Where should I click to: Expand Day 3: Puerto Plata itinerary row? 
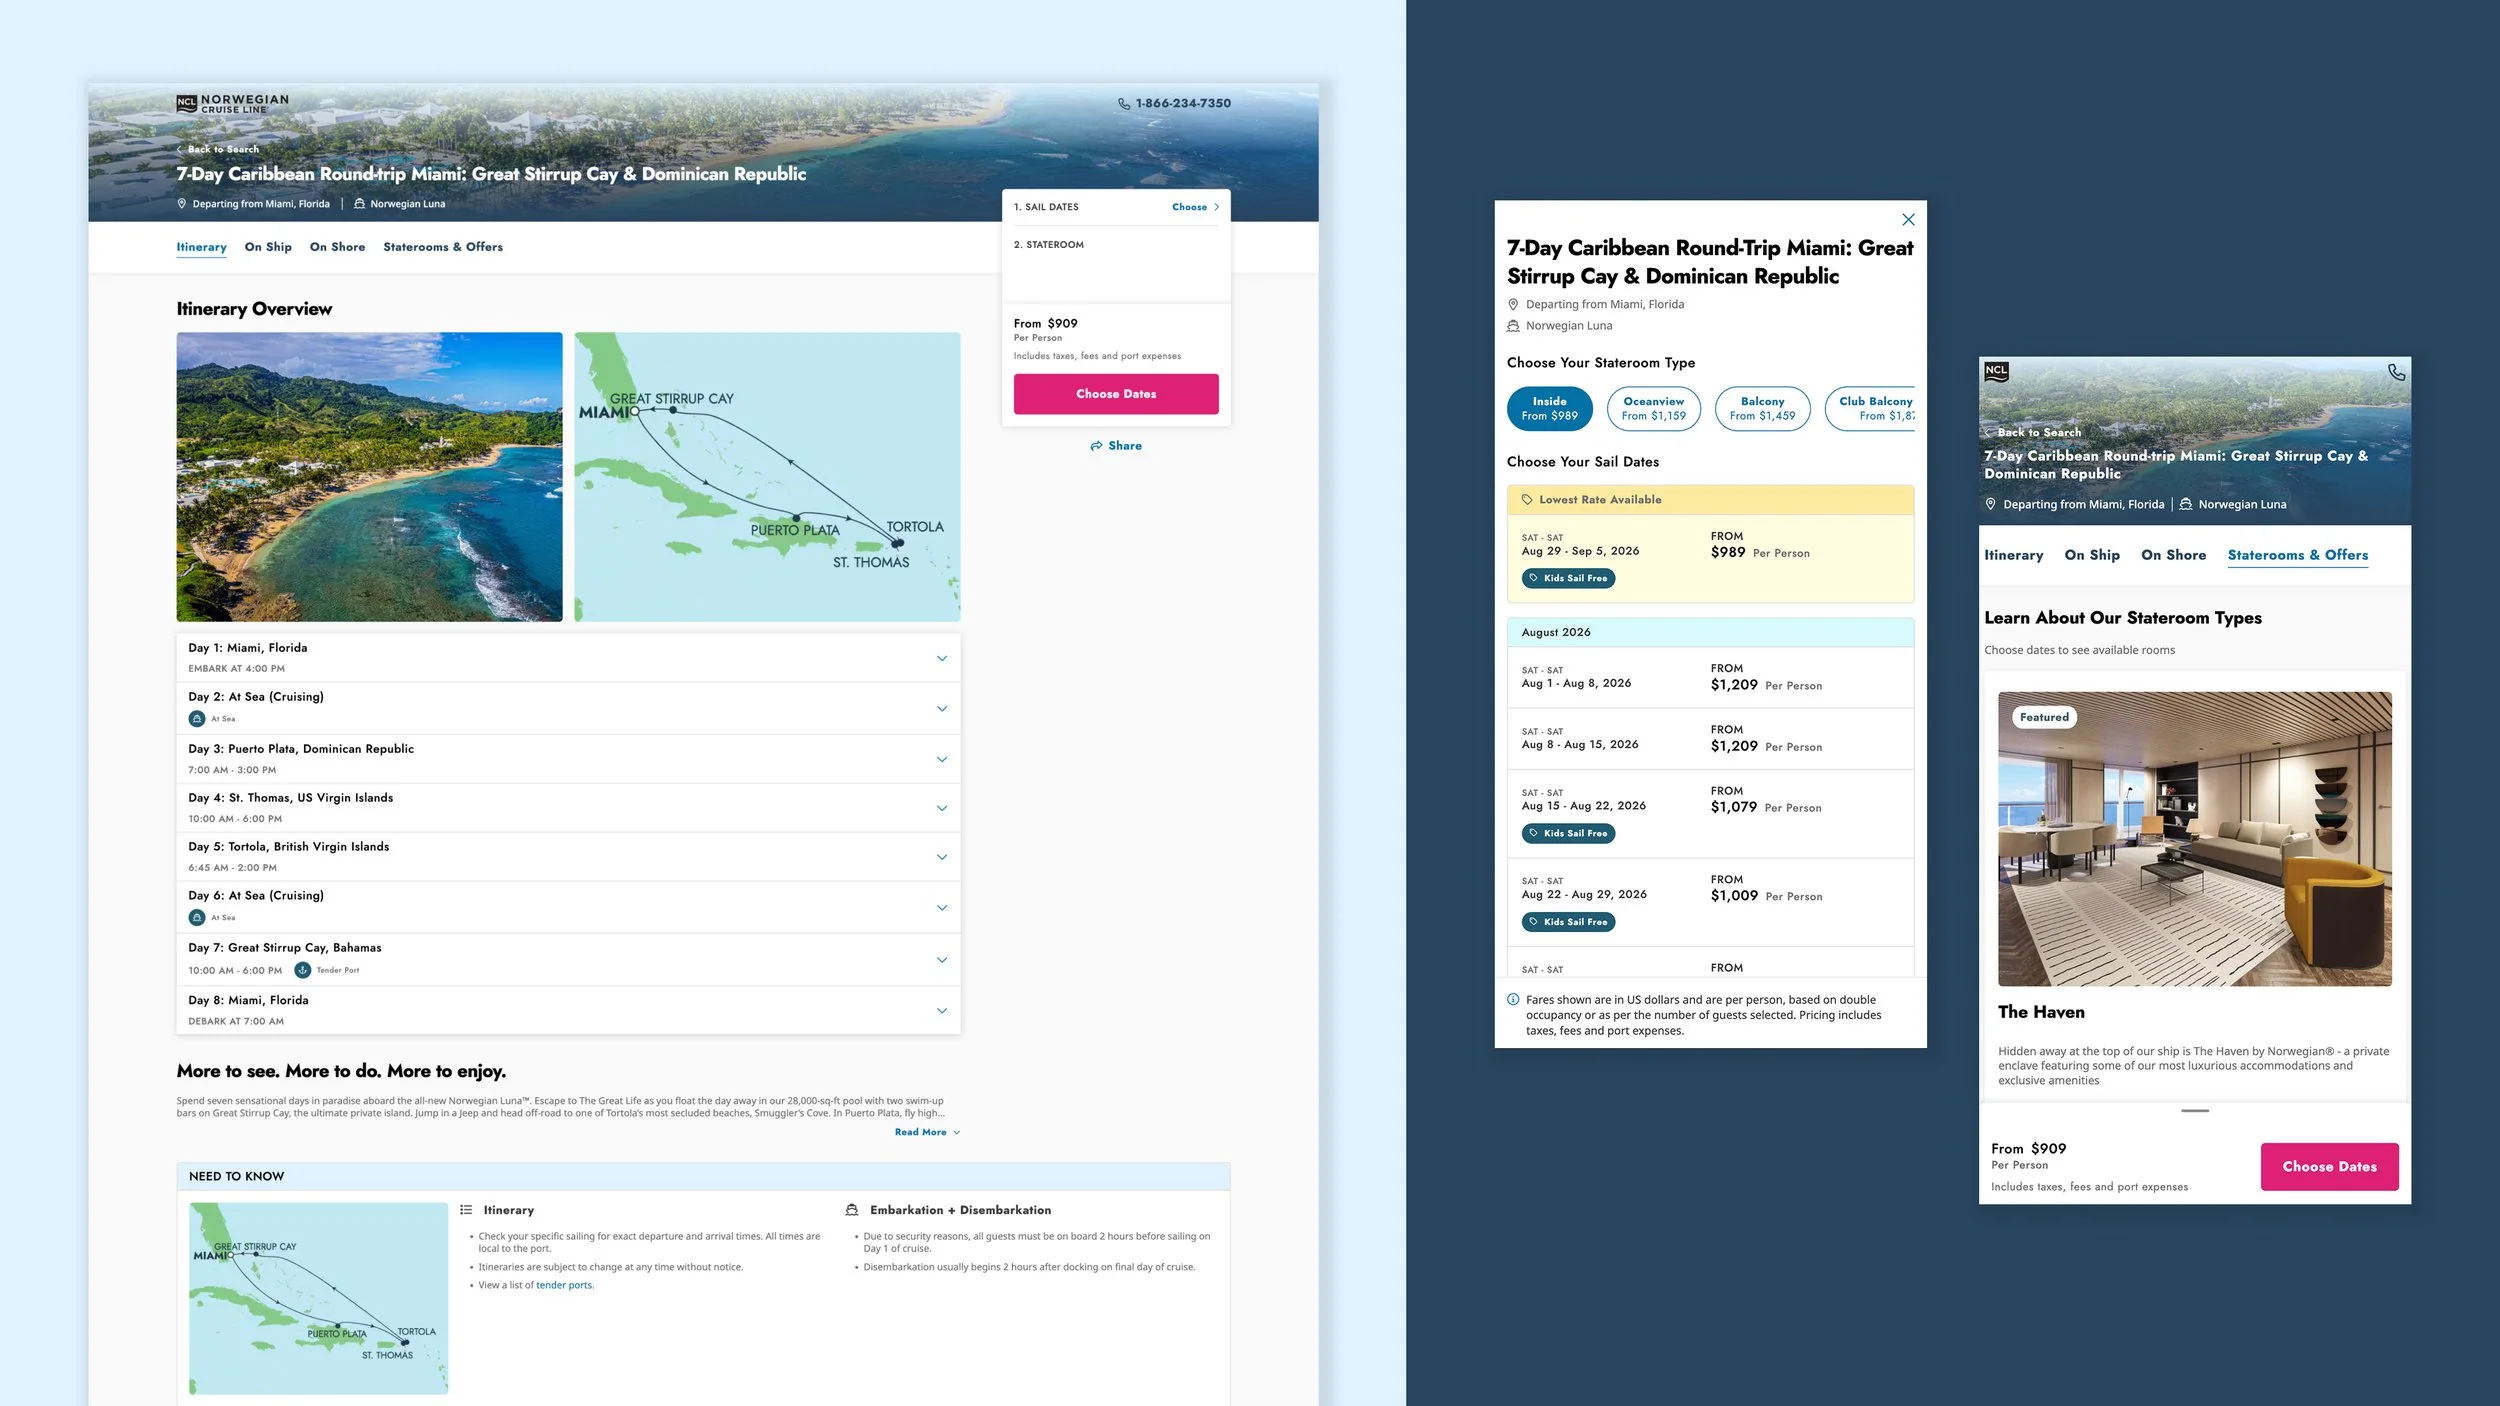(941, 759)
